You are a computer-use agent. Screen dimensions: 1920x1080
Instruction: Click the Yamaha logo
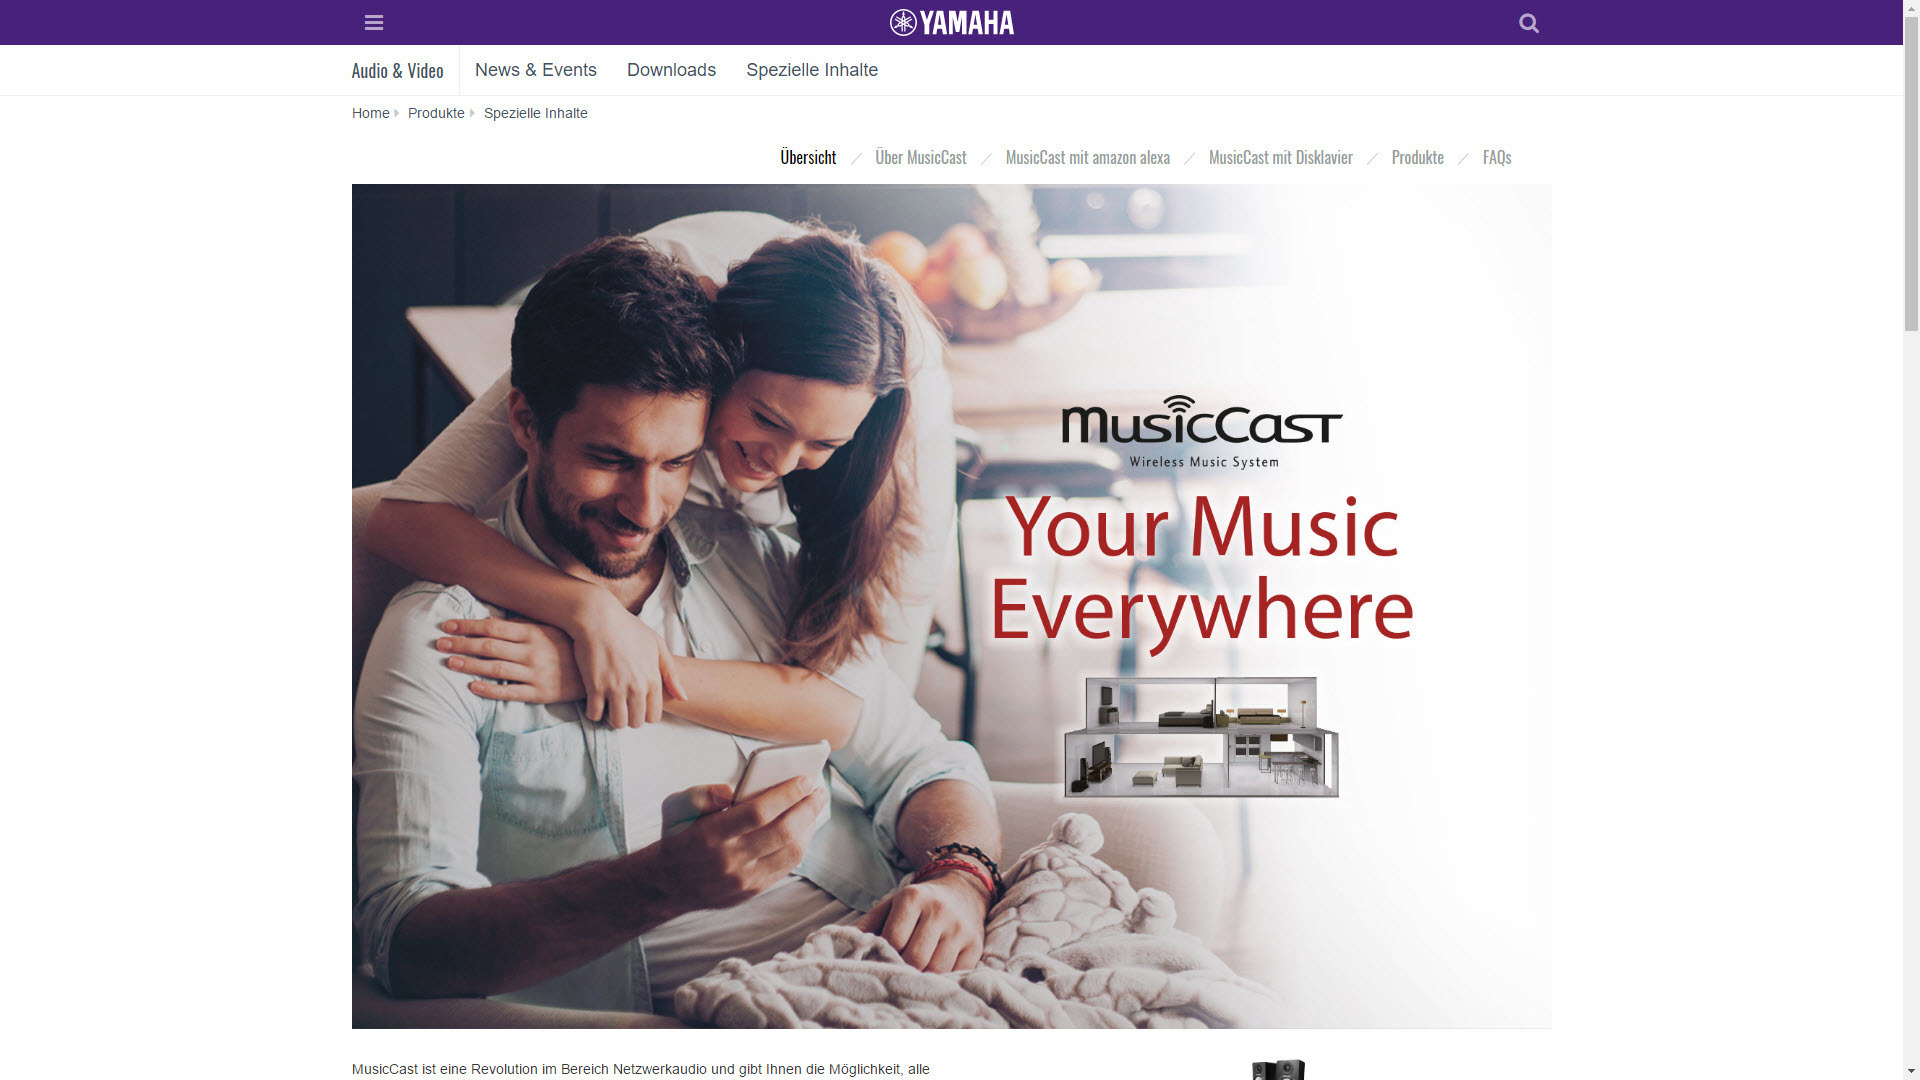pyautogui.click(x=952, y=22)
